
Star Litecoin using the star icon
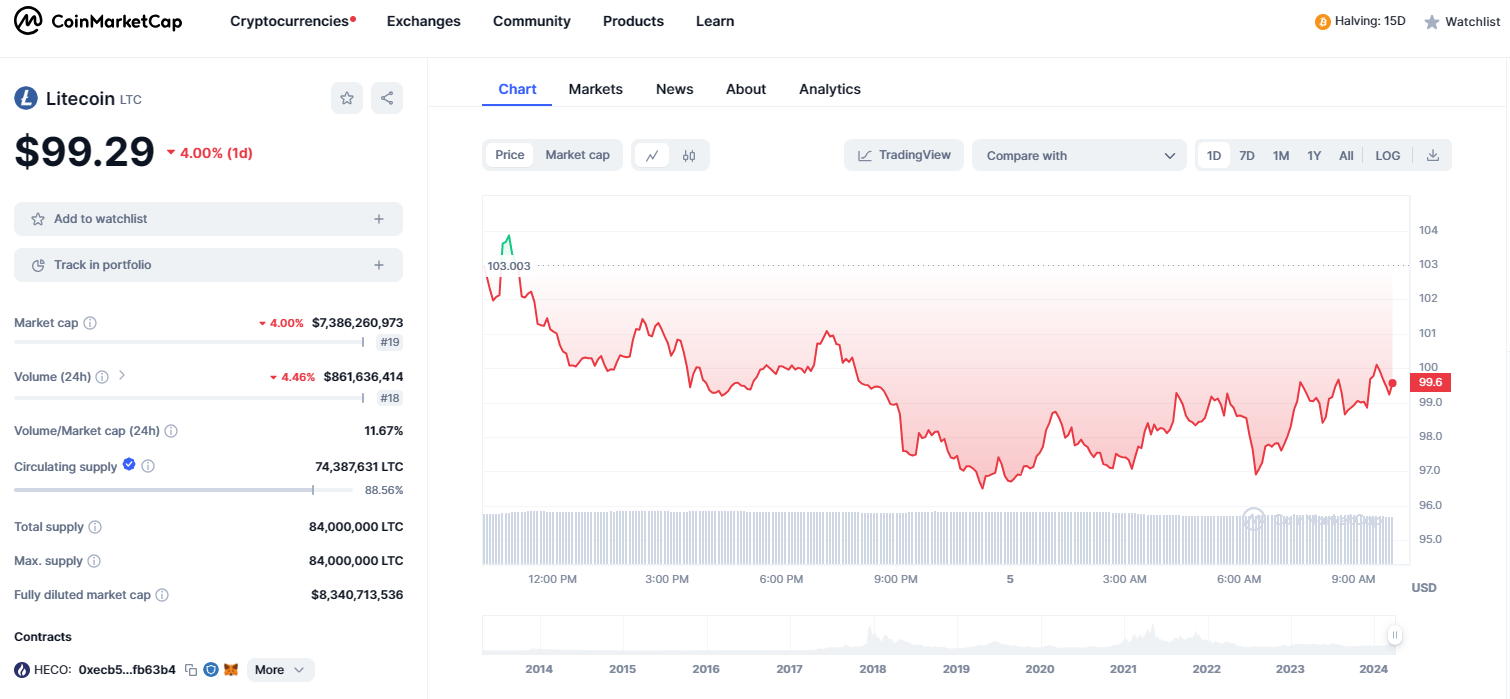(347, 98)
